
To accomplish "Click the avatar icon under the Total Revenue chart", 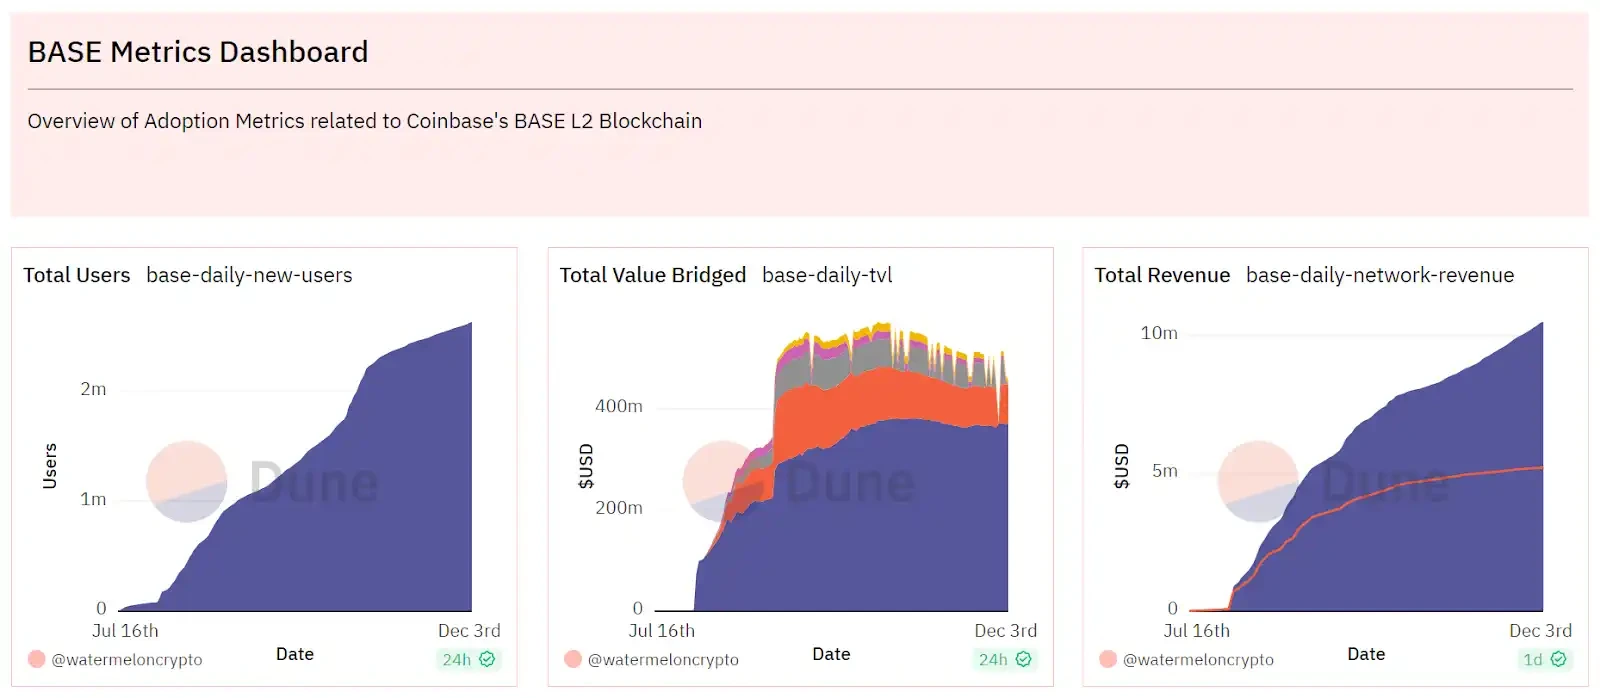I will (1107, 659).
